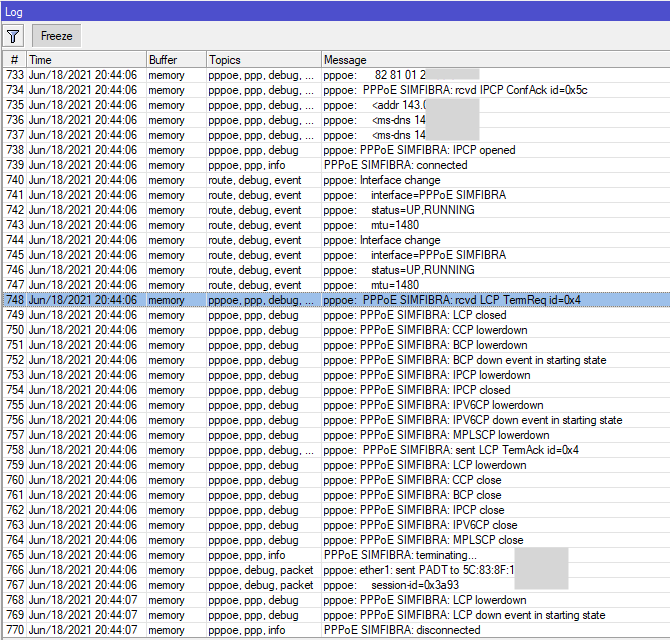Select row 762 IPCP close
The image size is (670, 640).
coord(336,510)
